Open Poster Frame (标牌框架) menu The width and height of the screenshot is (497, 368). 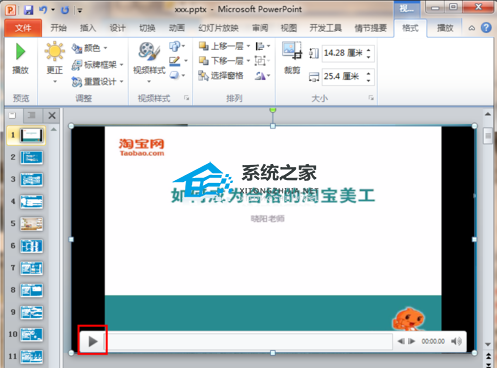click(97, 65)
